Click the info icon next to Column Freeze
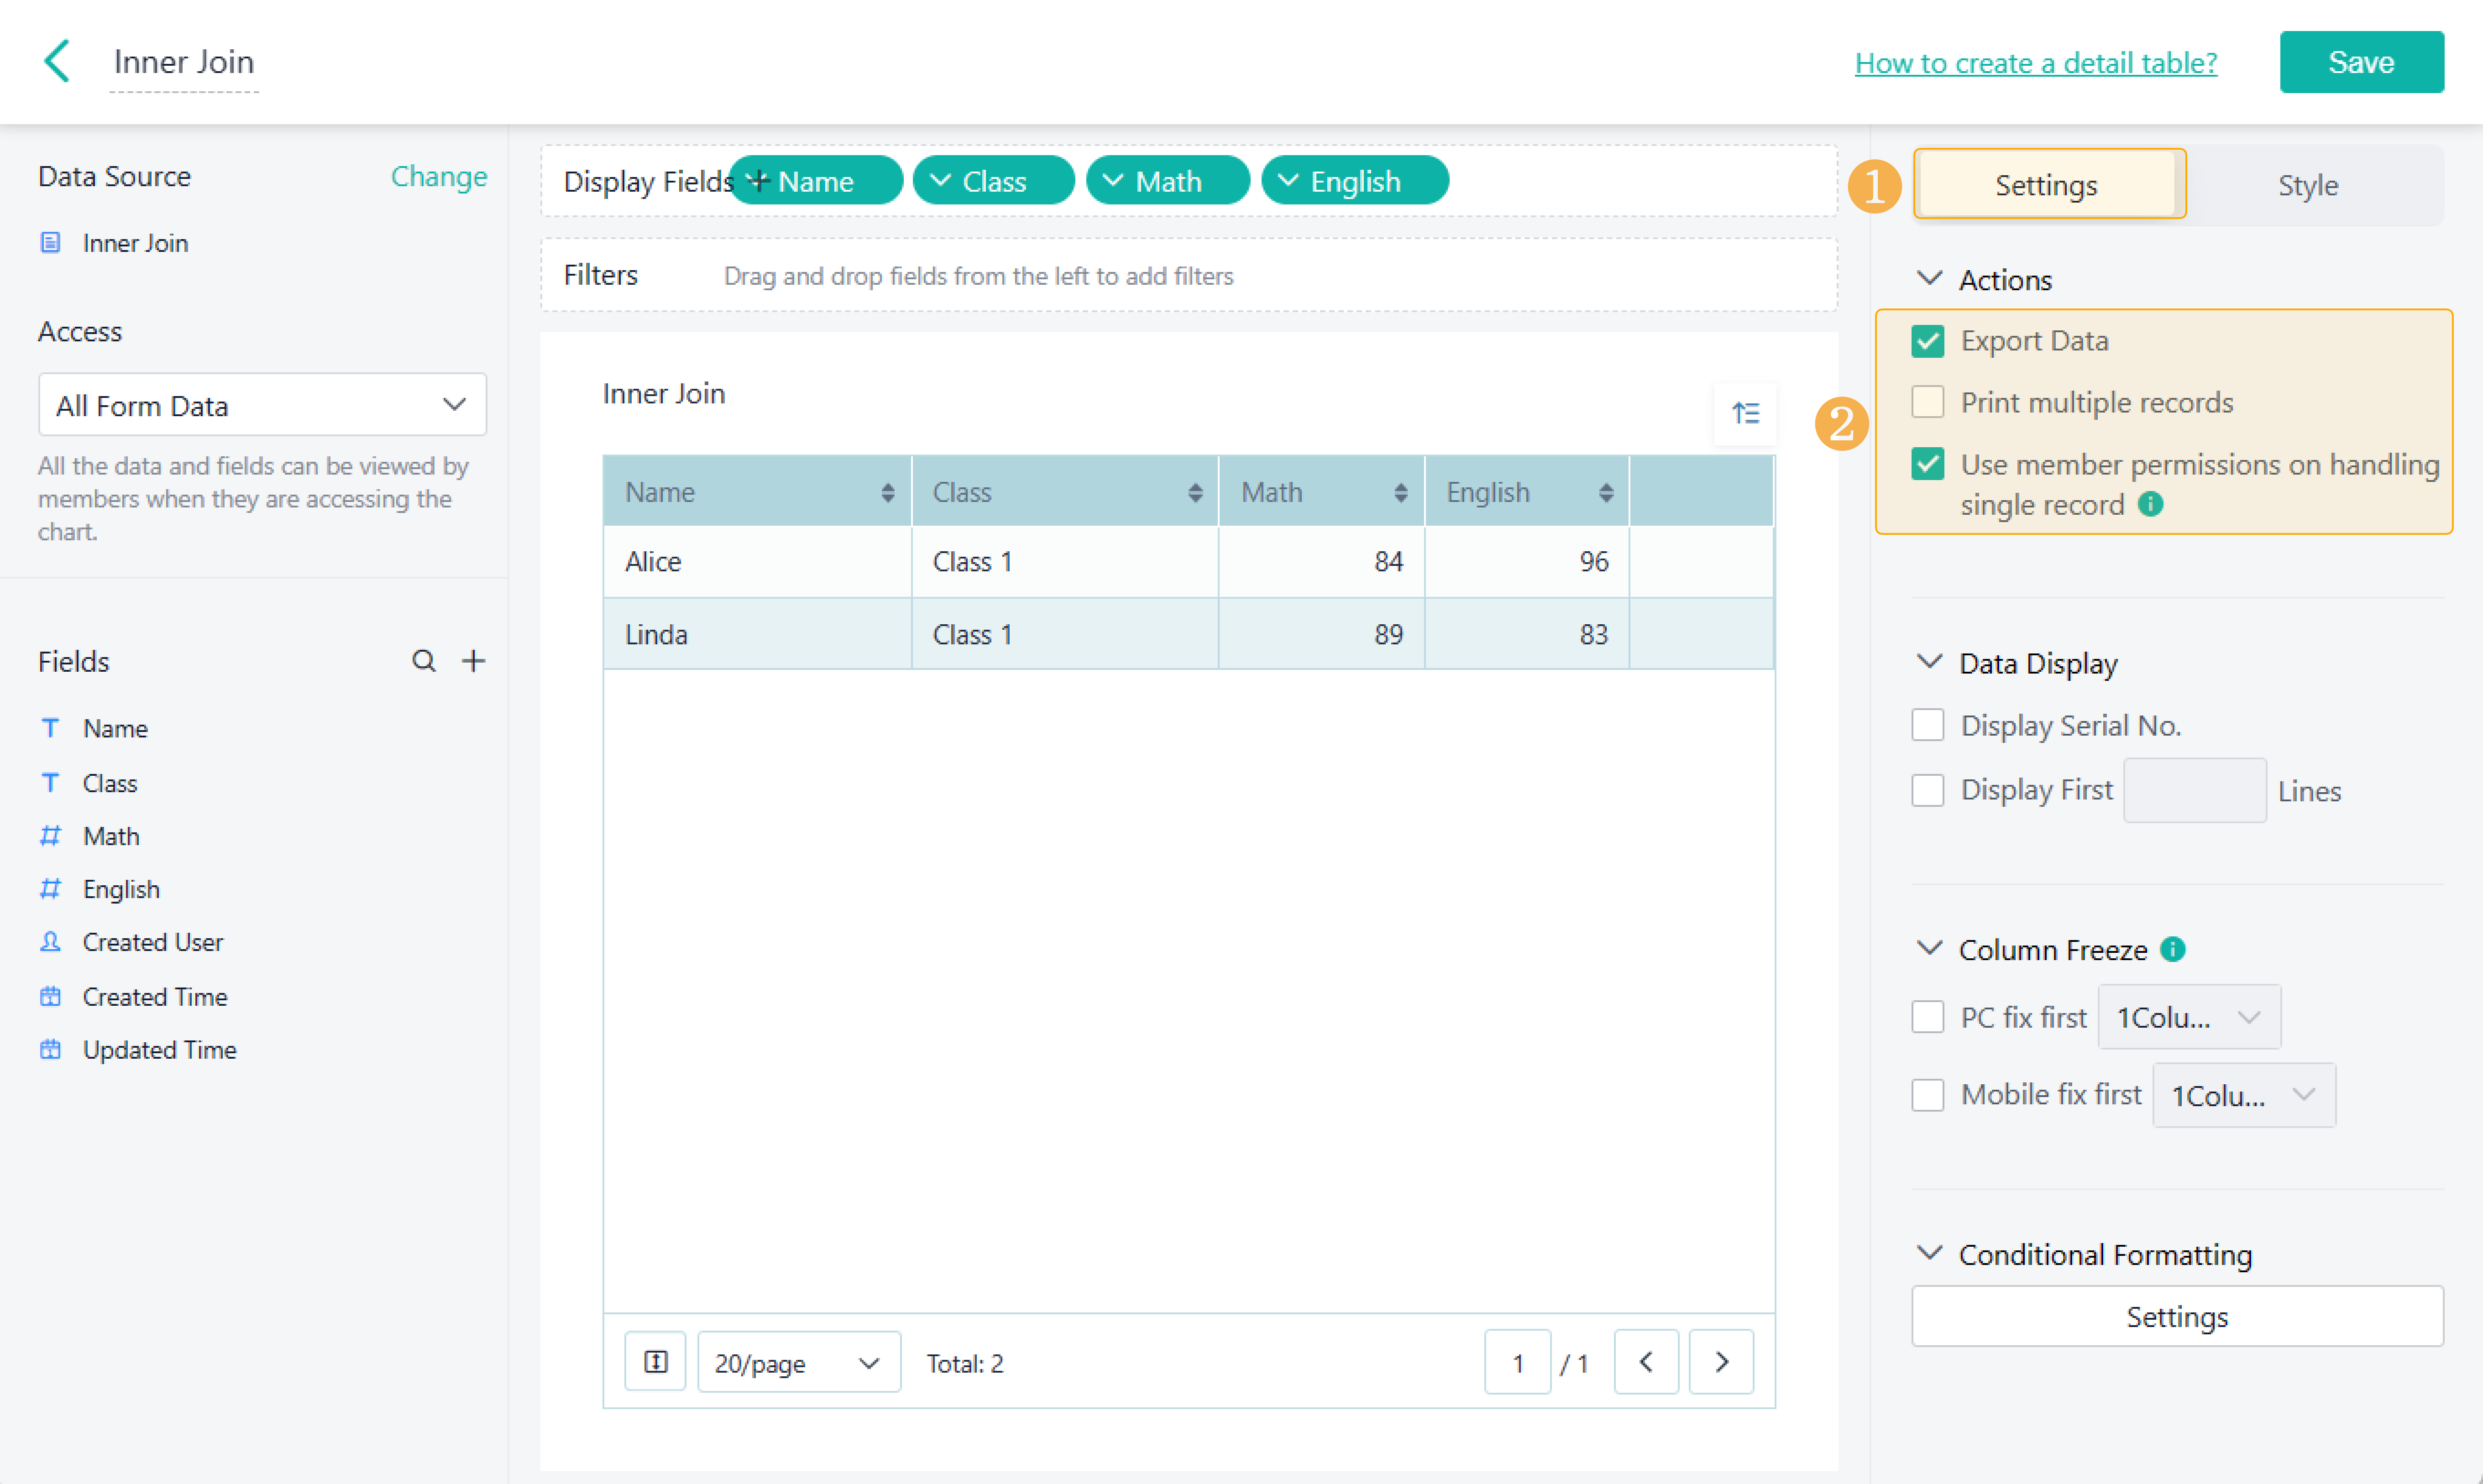This screenshot has width=2483, height=1484. 2172,949
